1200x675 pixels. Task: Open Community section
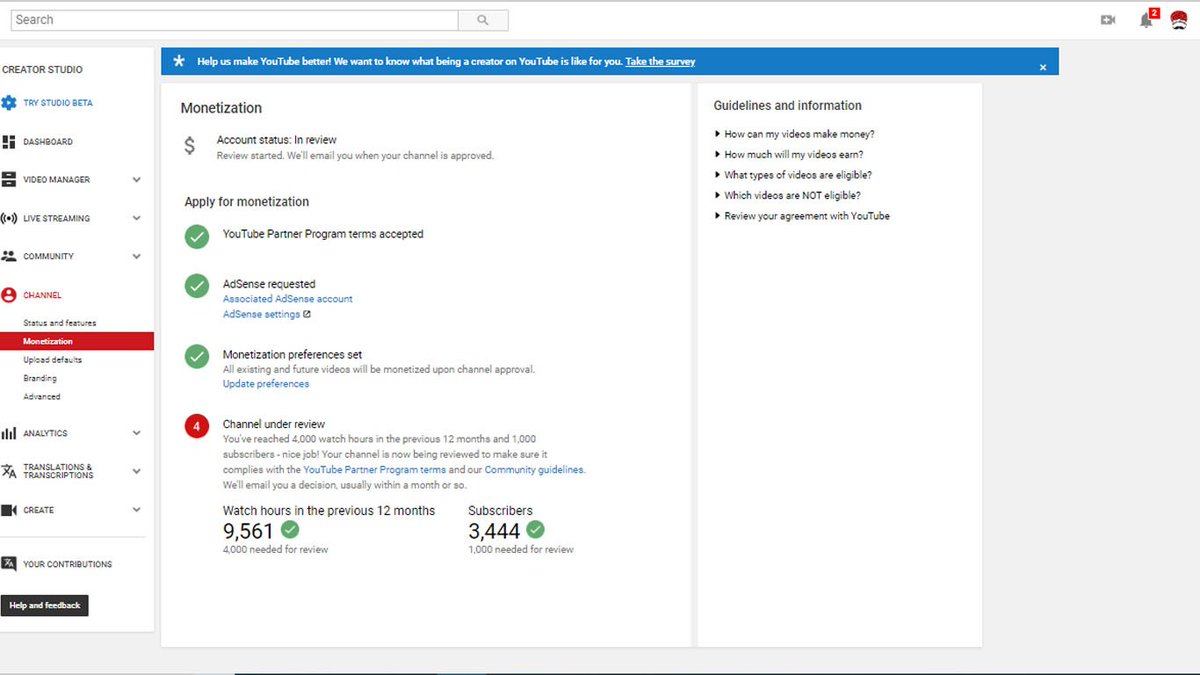tap(48, 257)
